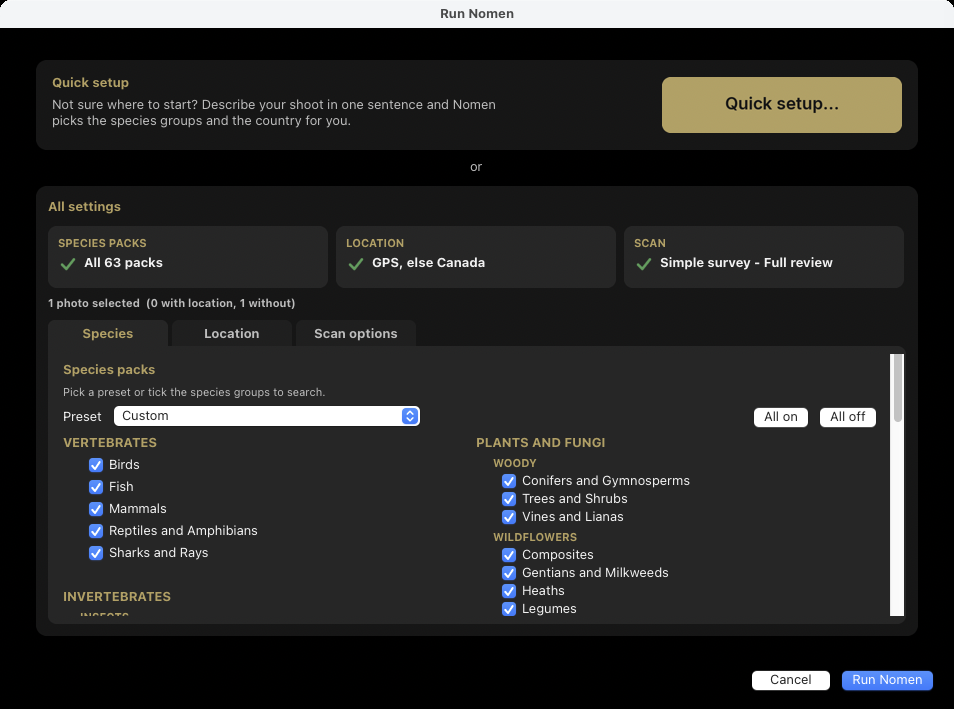Turn all species packs on
The width and height of the screenshot is (954, 709).
(x=781, y=417)
